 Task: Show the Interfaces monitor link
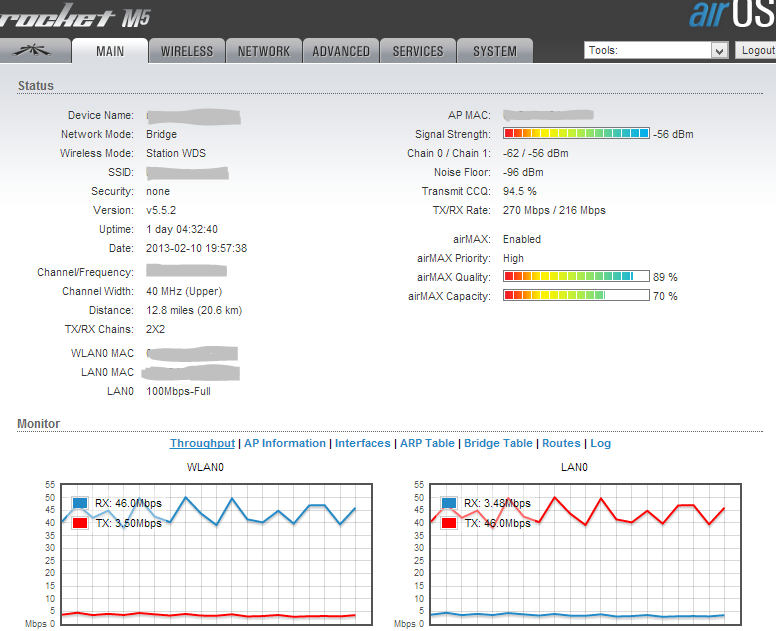click(363, 443)
